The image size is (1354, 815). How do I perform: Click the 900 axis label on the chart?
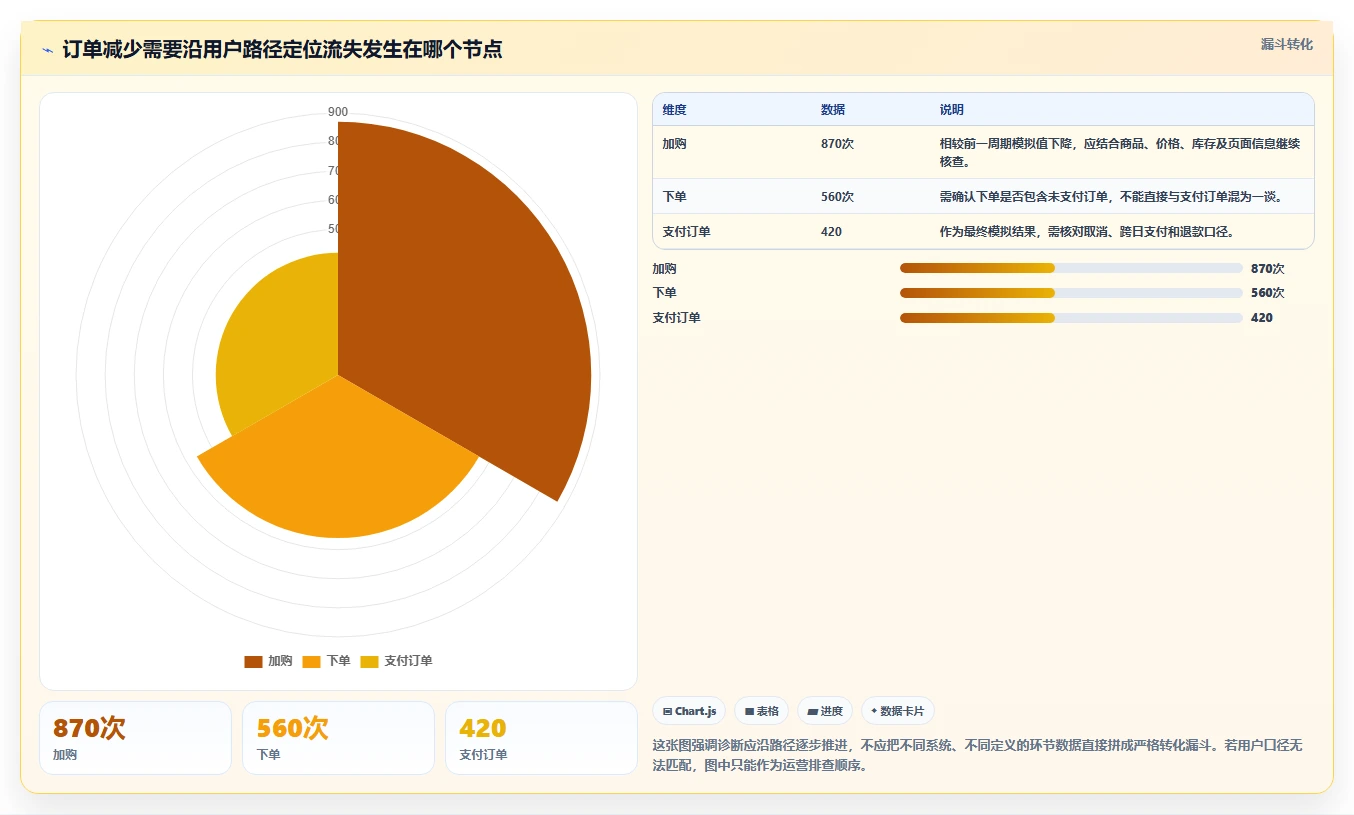click(338, 112)
